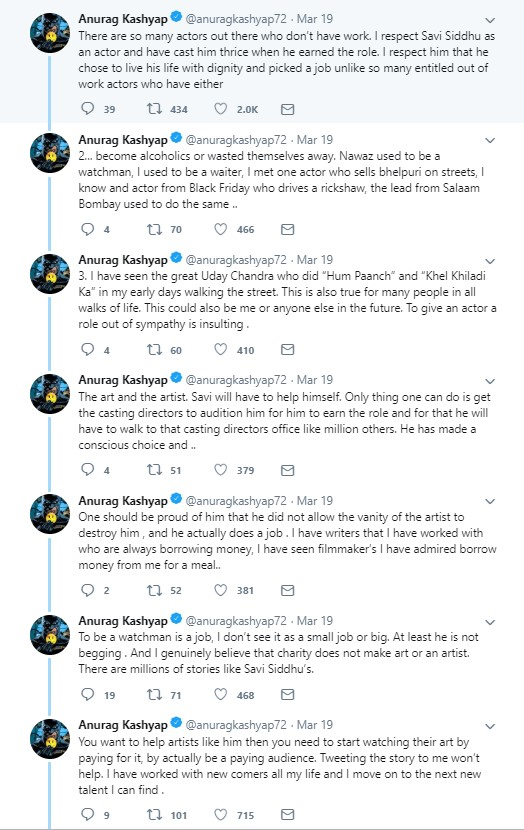Viewport: 524px width, 830px height.
Task: Open the profile avatar beside the third tweet
Action: coord(50,274)
